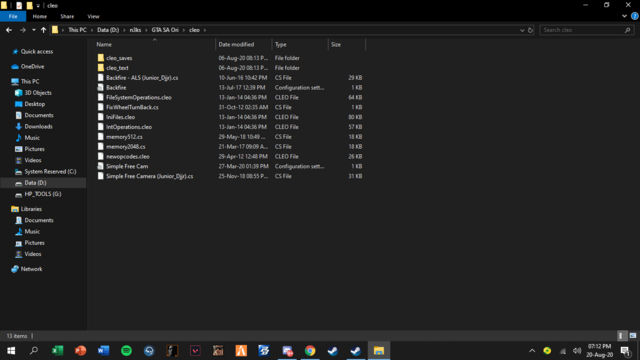Open the Windows Start menu
Image resolution: width=640 pixels, height=360 pixels.
pos(11,351)
